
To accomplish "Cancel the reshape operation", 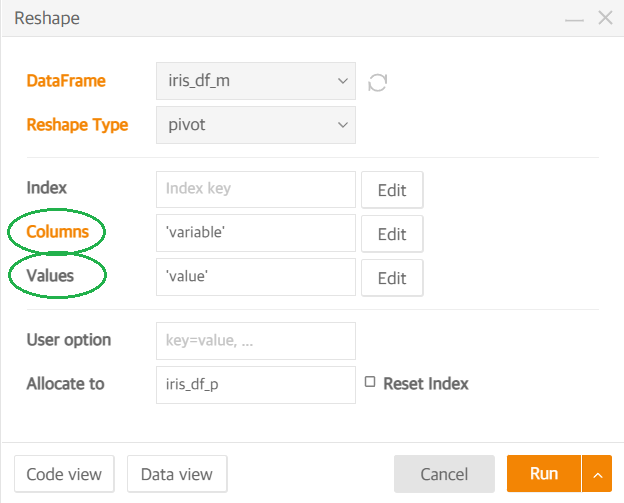I will coord(444,474).
